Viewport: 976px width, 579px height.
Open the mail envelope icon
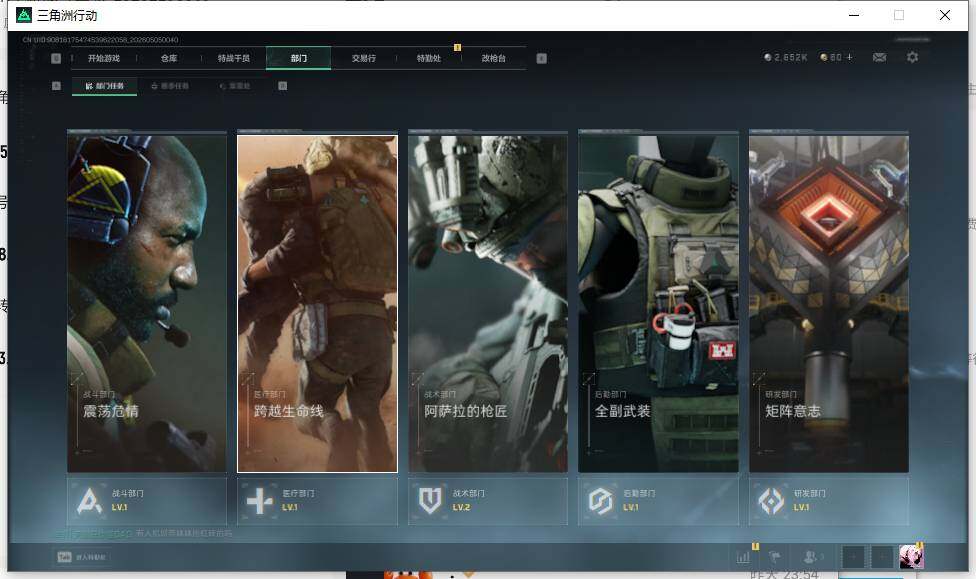879,57
